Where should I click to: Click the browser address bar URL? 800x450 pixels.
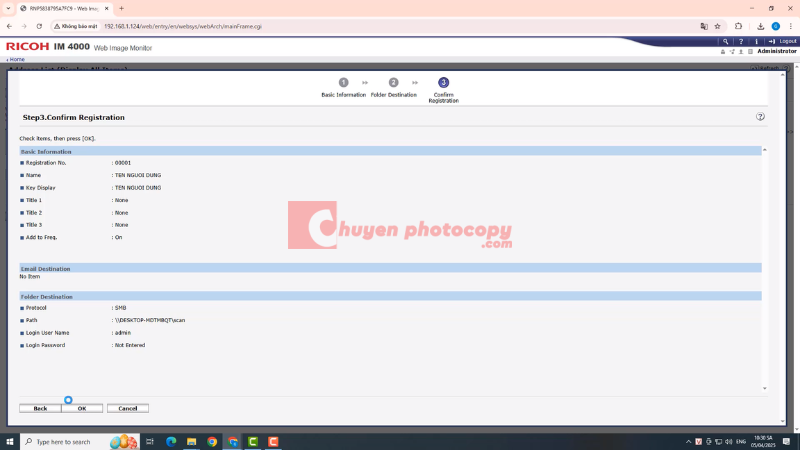tap(183, 27)
